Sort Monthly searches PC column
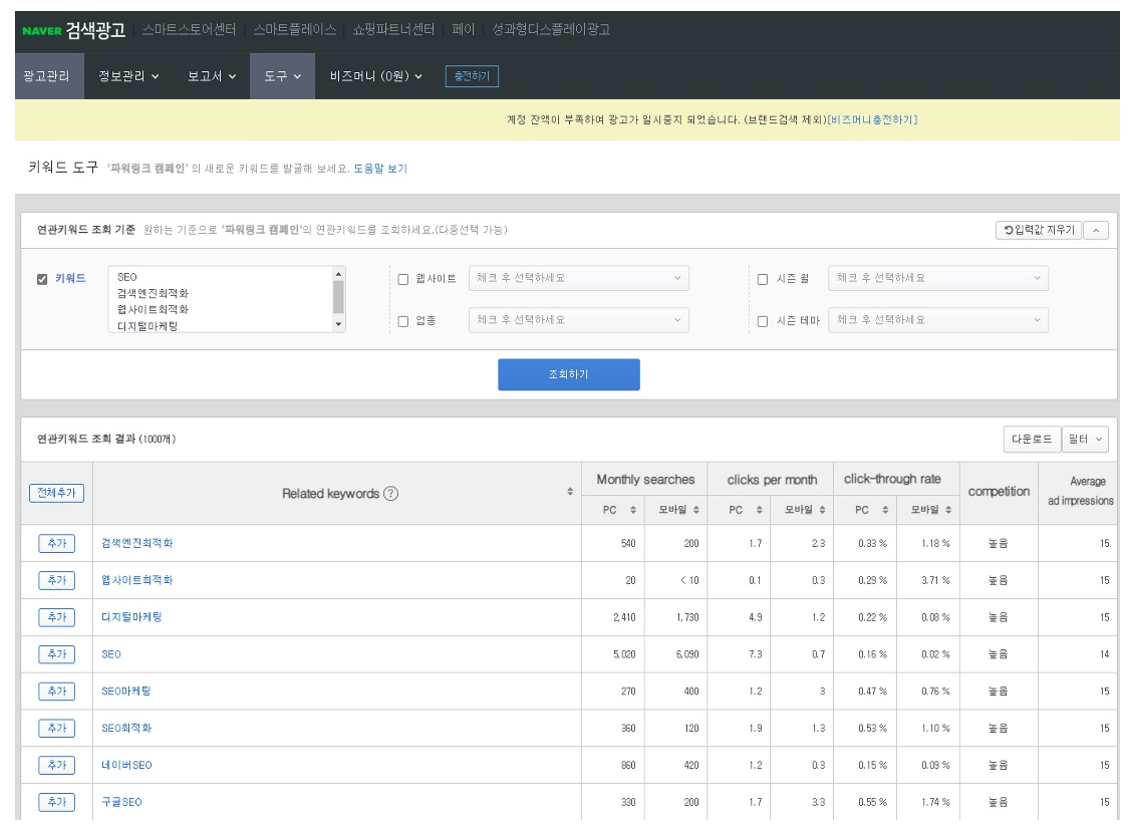This screenshot has height=833, width=1135. [633, 510]
